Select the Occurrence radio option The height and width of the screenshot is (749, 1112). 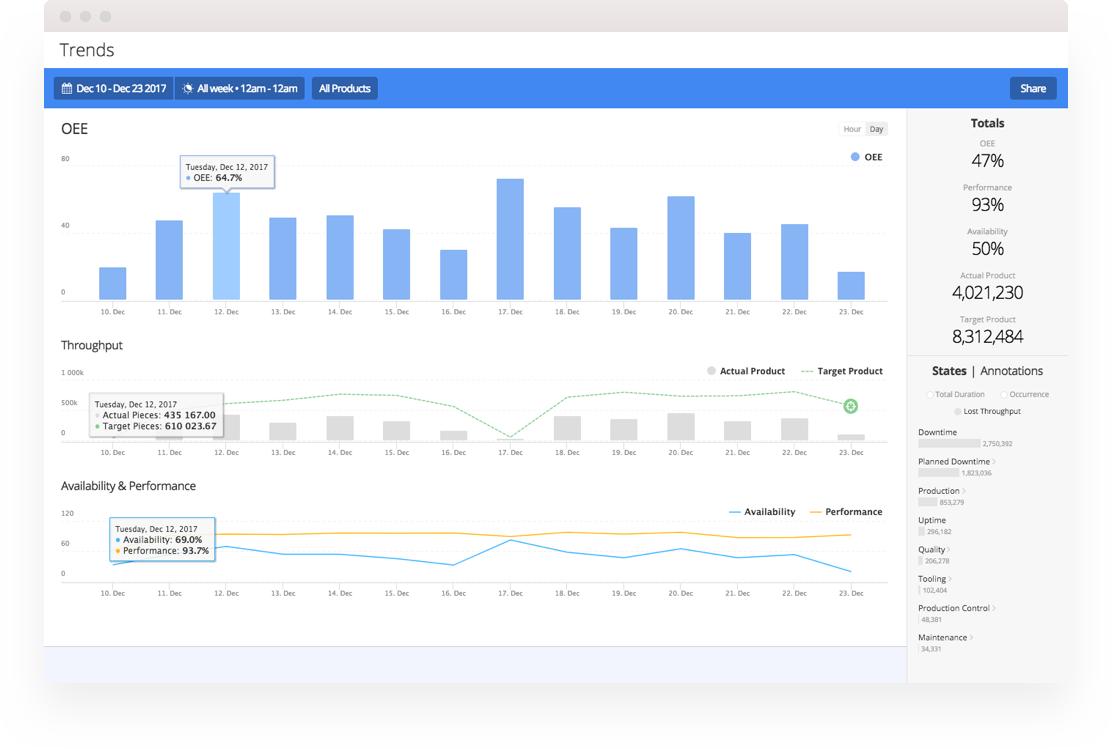pos(1003,395)
